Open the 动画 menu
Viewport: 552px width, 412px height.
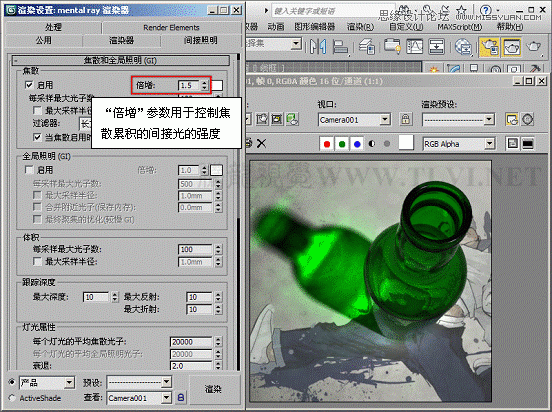(276, 27)
